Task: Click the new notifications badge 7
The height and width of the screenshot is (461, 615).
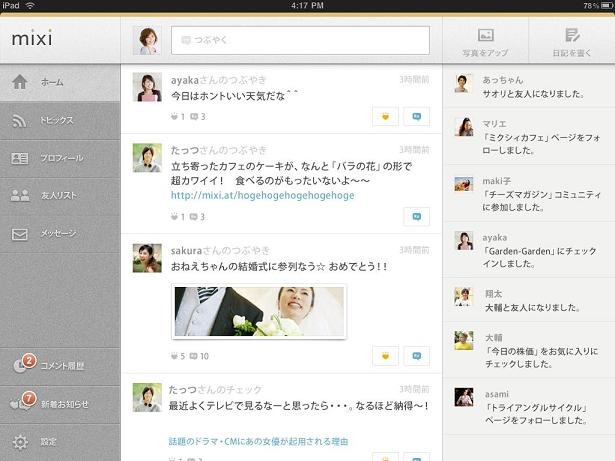Action: tap(29, 398)
